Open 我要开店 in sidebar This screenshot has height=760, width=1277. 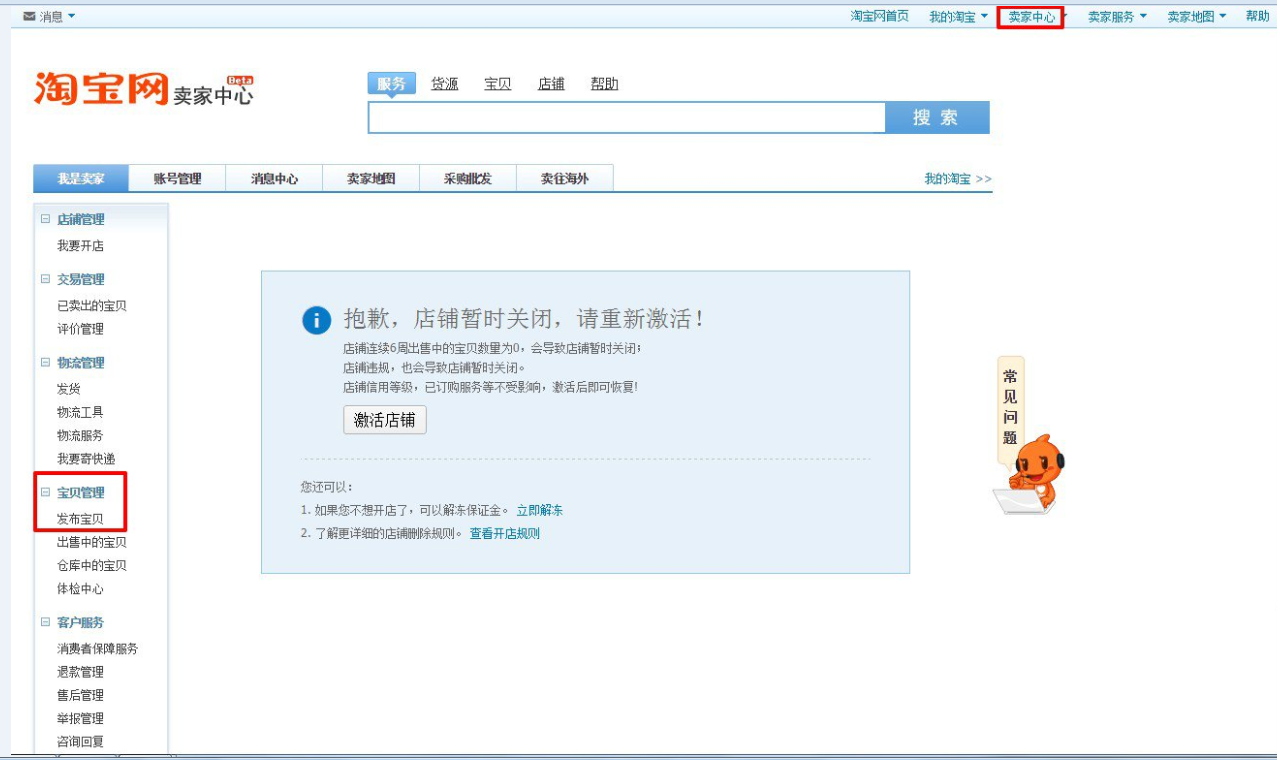[x=80, y=246]
